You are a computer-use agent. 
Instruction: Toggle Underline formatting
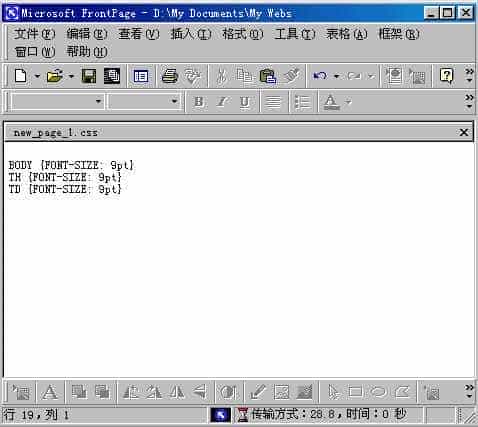pyautogui.click(x=245, y=102)
